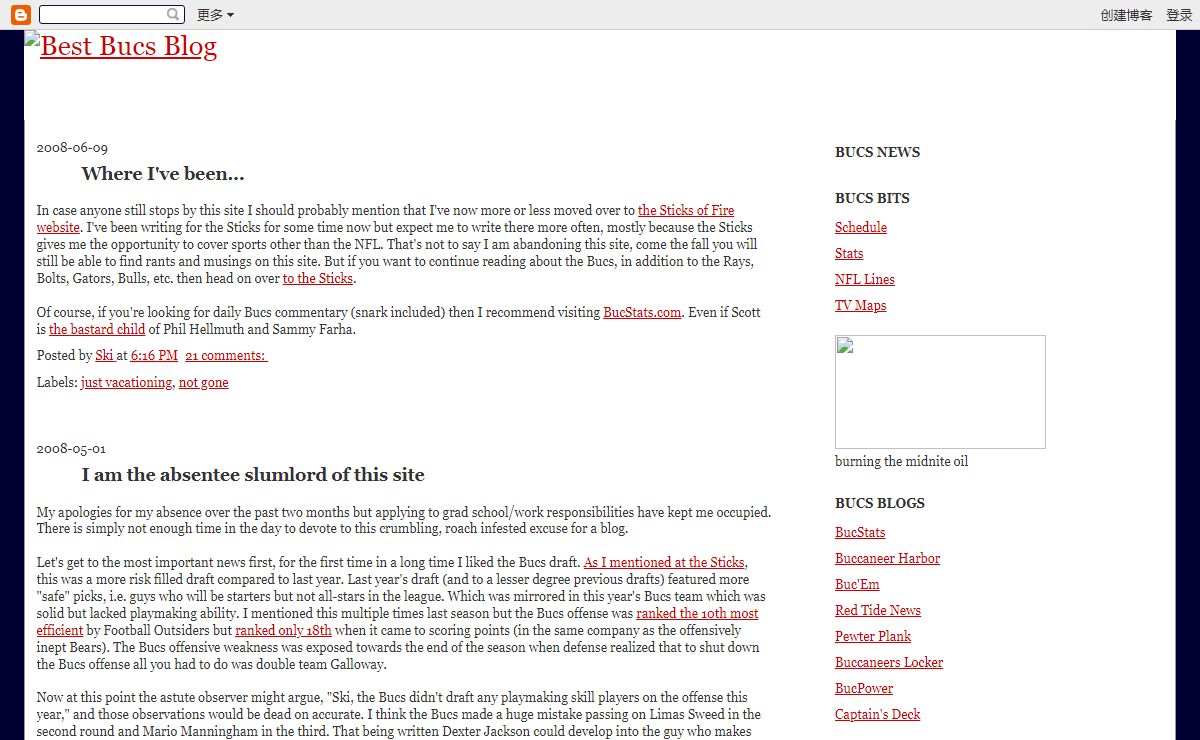Open the Red Tide News link
Image resolution: width=1200 pixels, height=740 pixels.
(878, 610)
